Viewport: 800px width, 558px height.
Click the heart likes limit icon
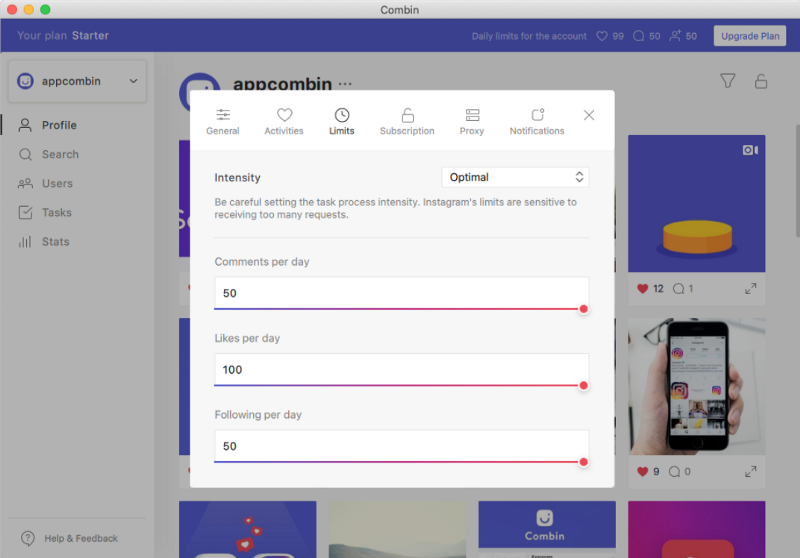click(602, 36)
